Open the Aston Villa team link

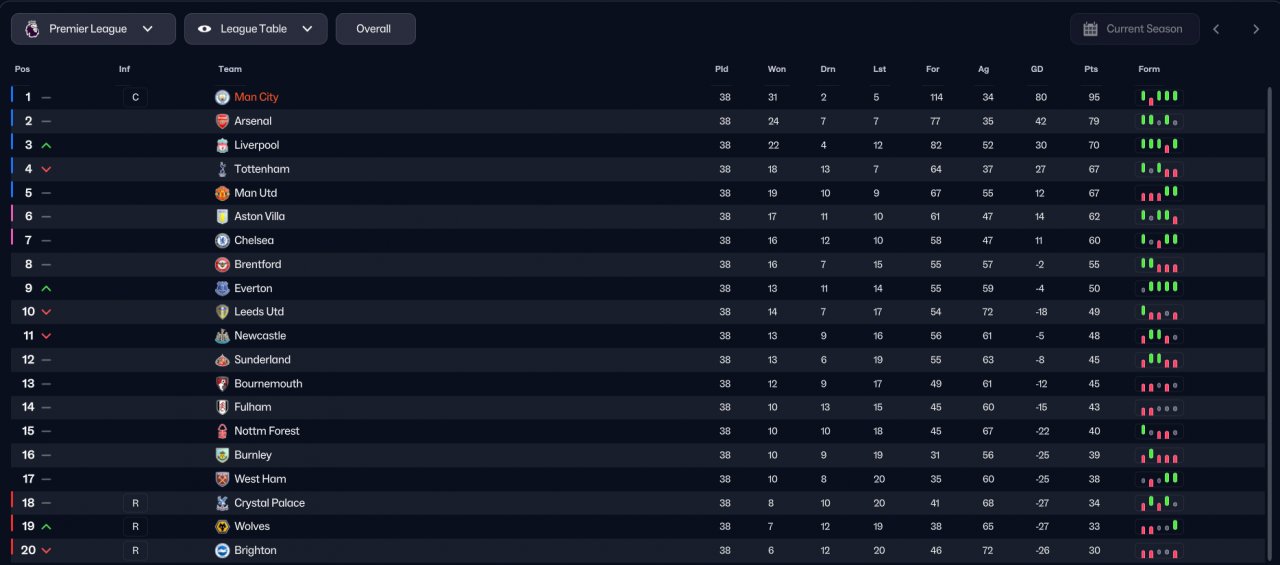tap(260, 217)
